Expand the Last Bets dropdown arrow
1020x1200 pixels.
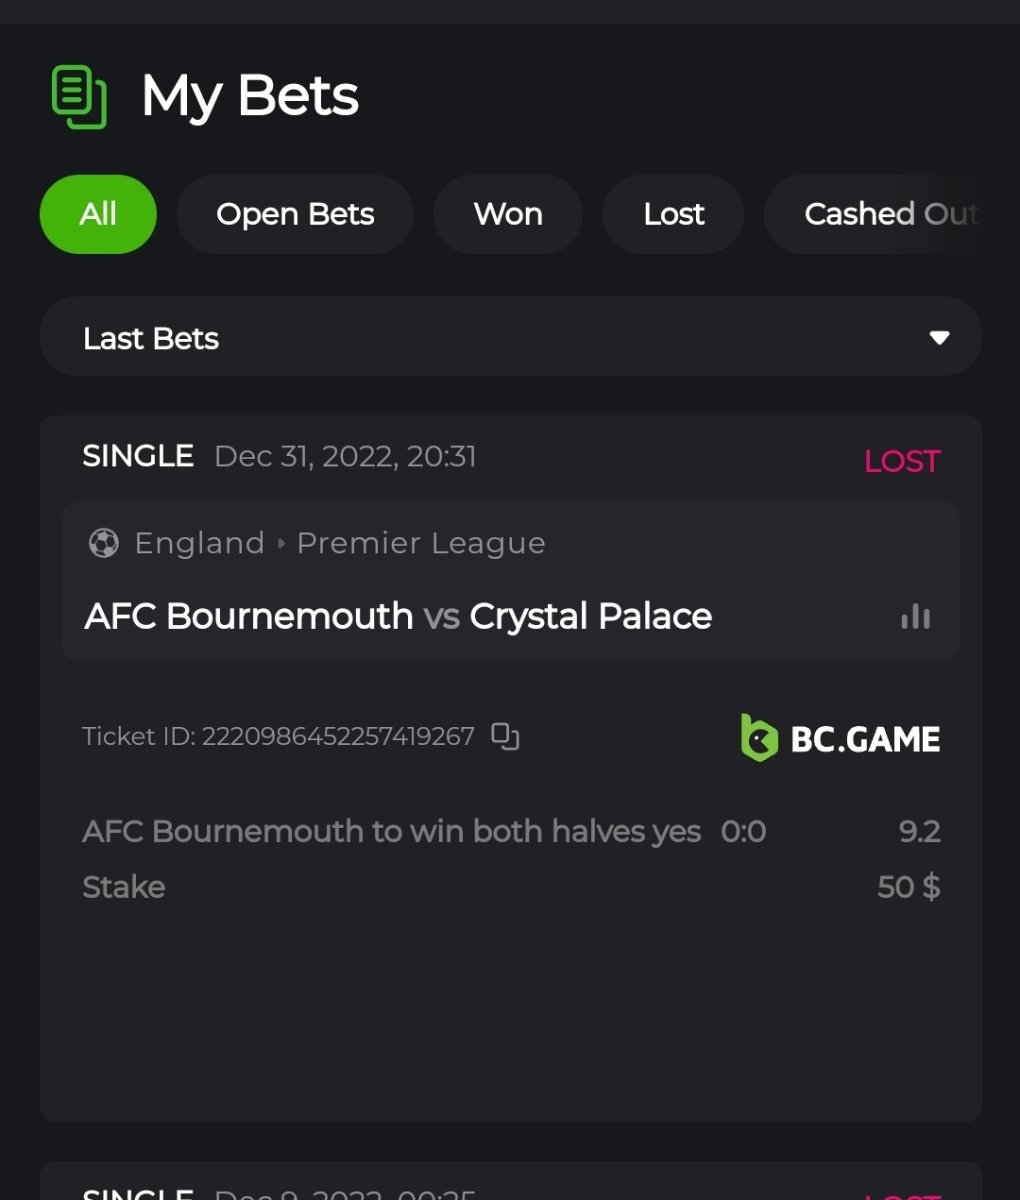[x=939, y=338]
